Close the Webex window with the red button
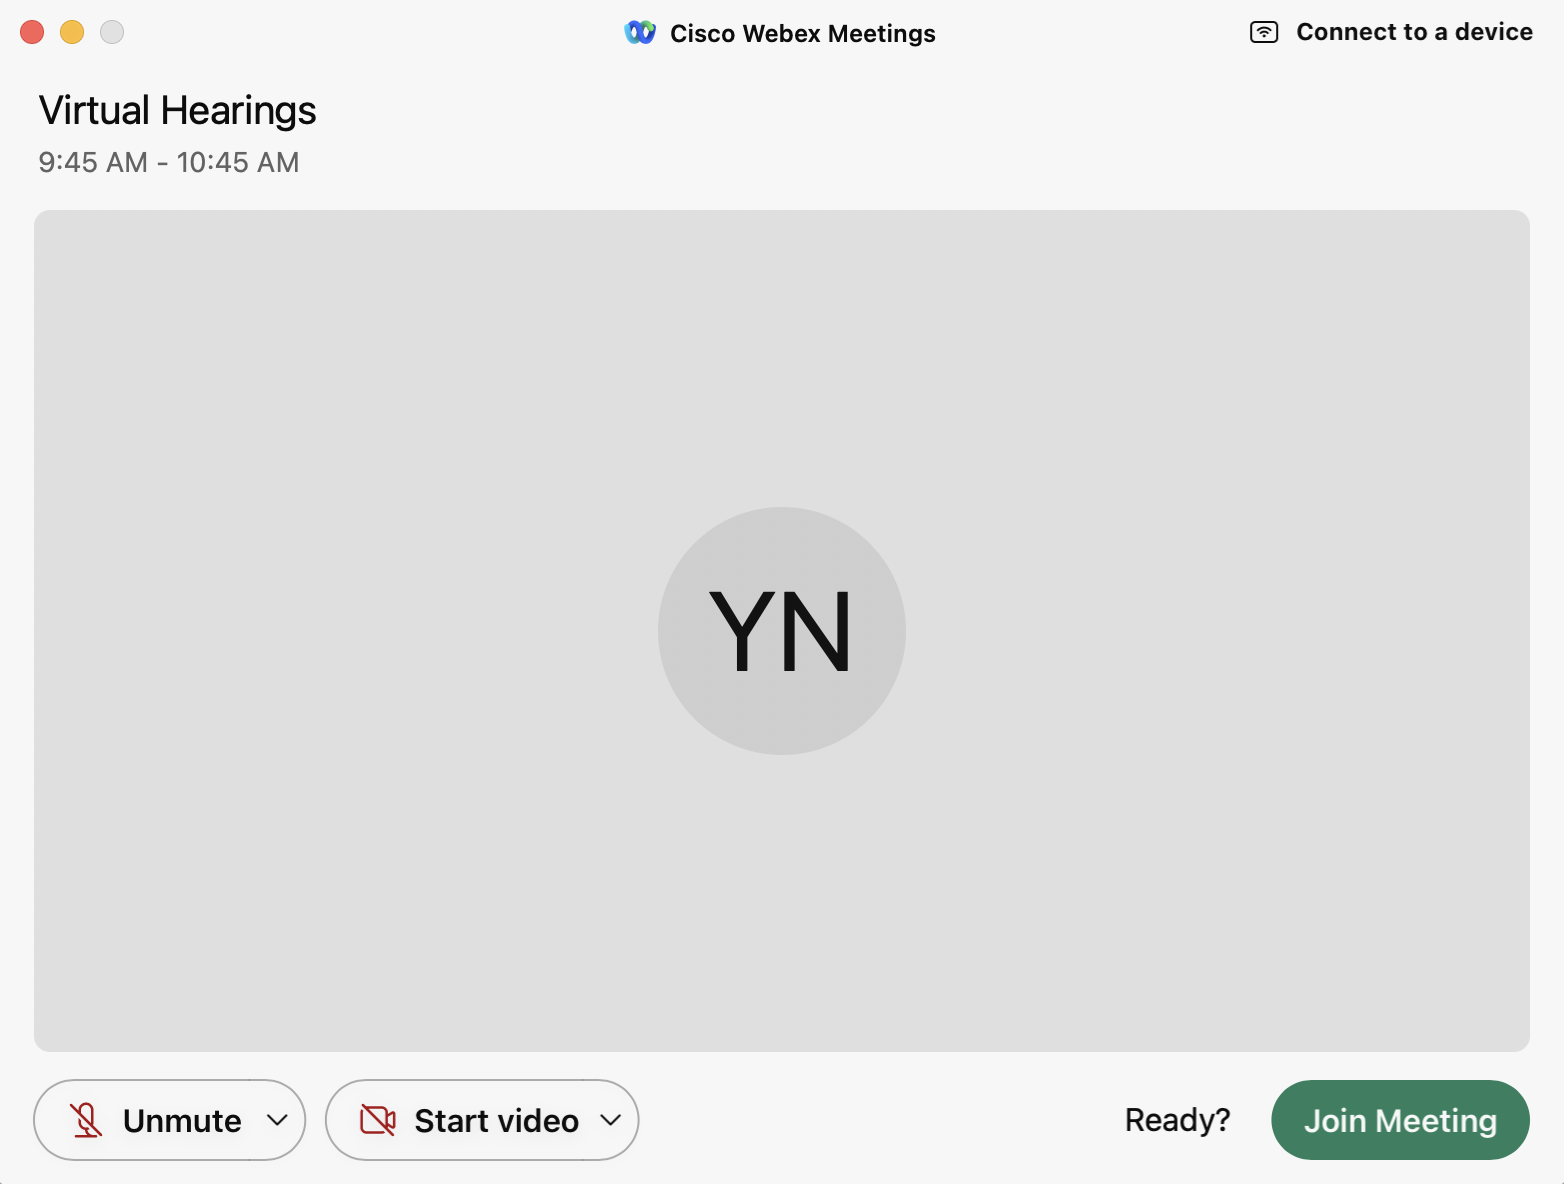The height and width of the screenshot is (1184, 1564). point(32,32)
